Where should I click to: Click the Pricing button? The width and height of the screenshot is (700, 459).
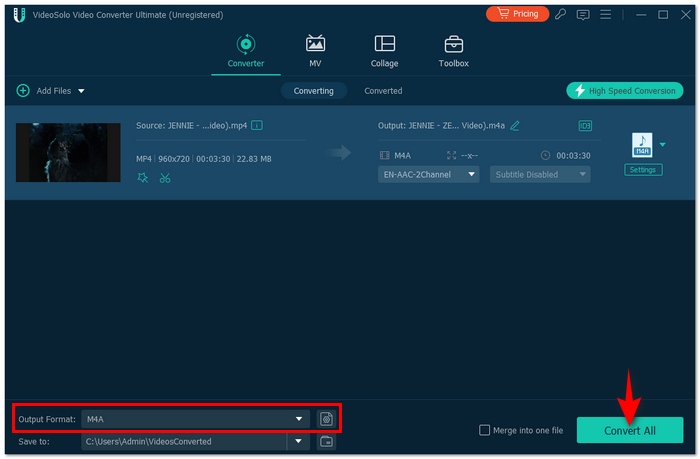tap(517, 14)
